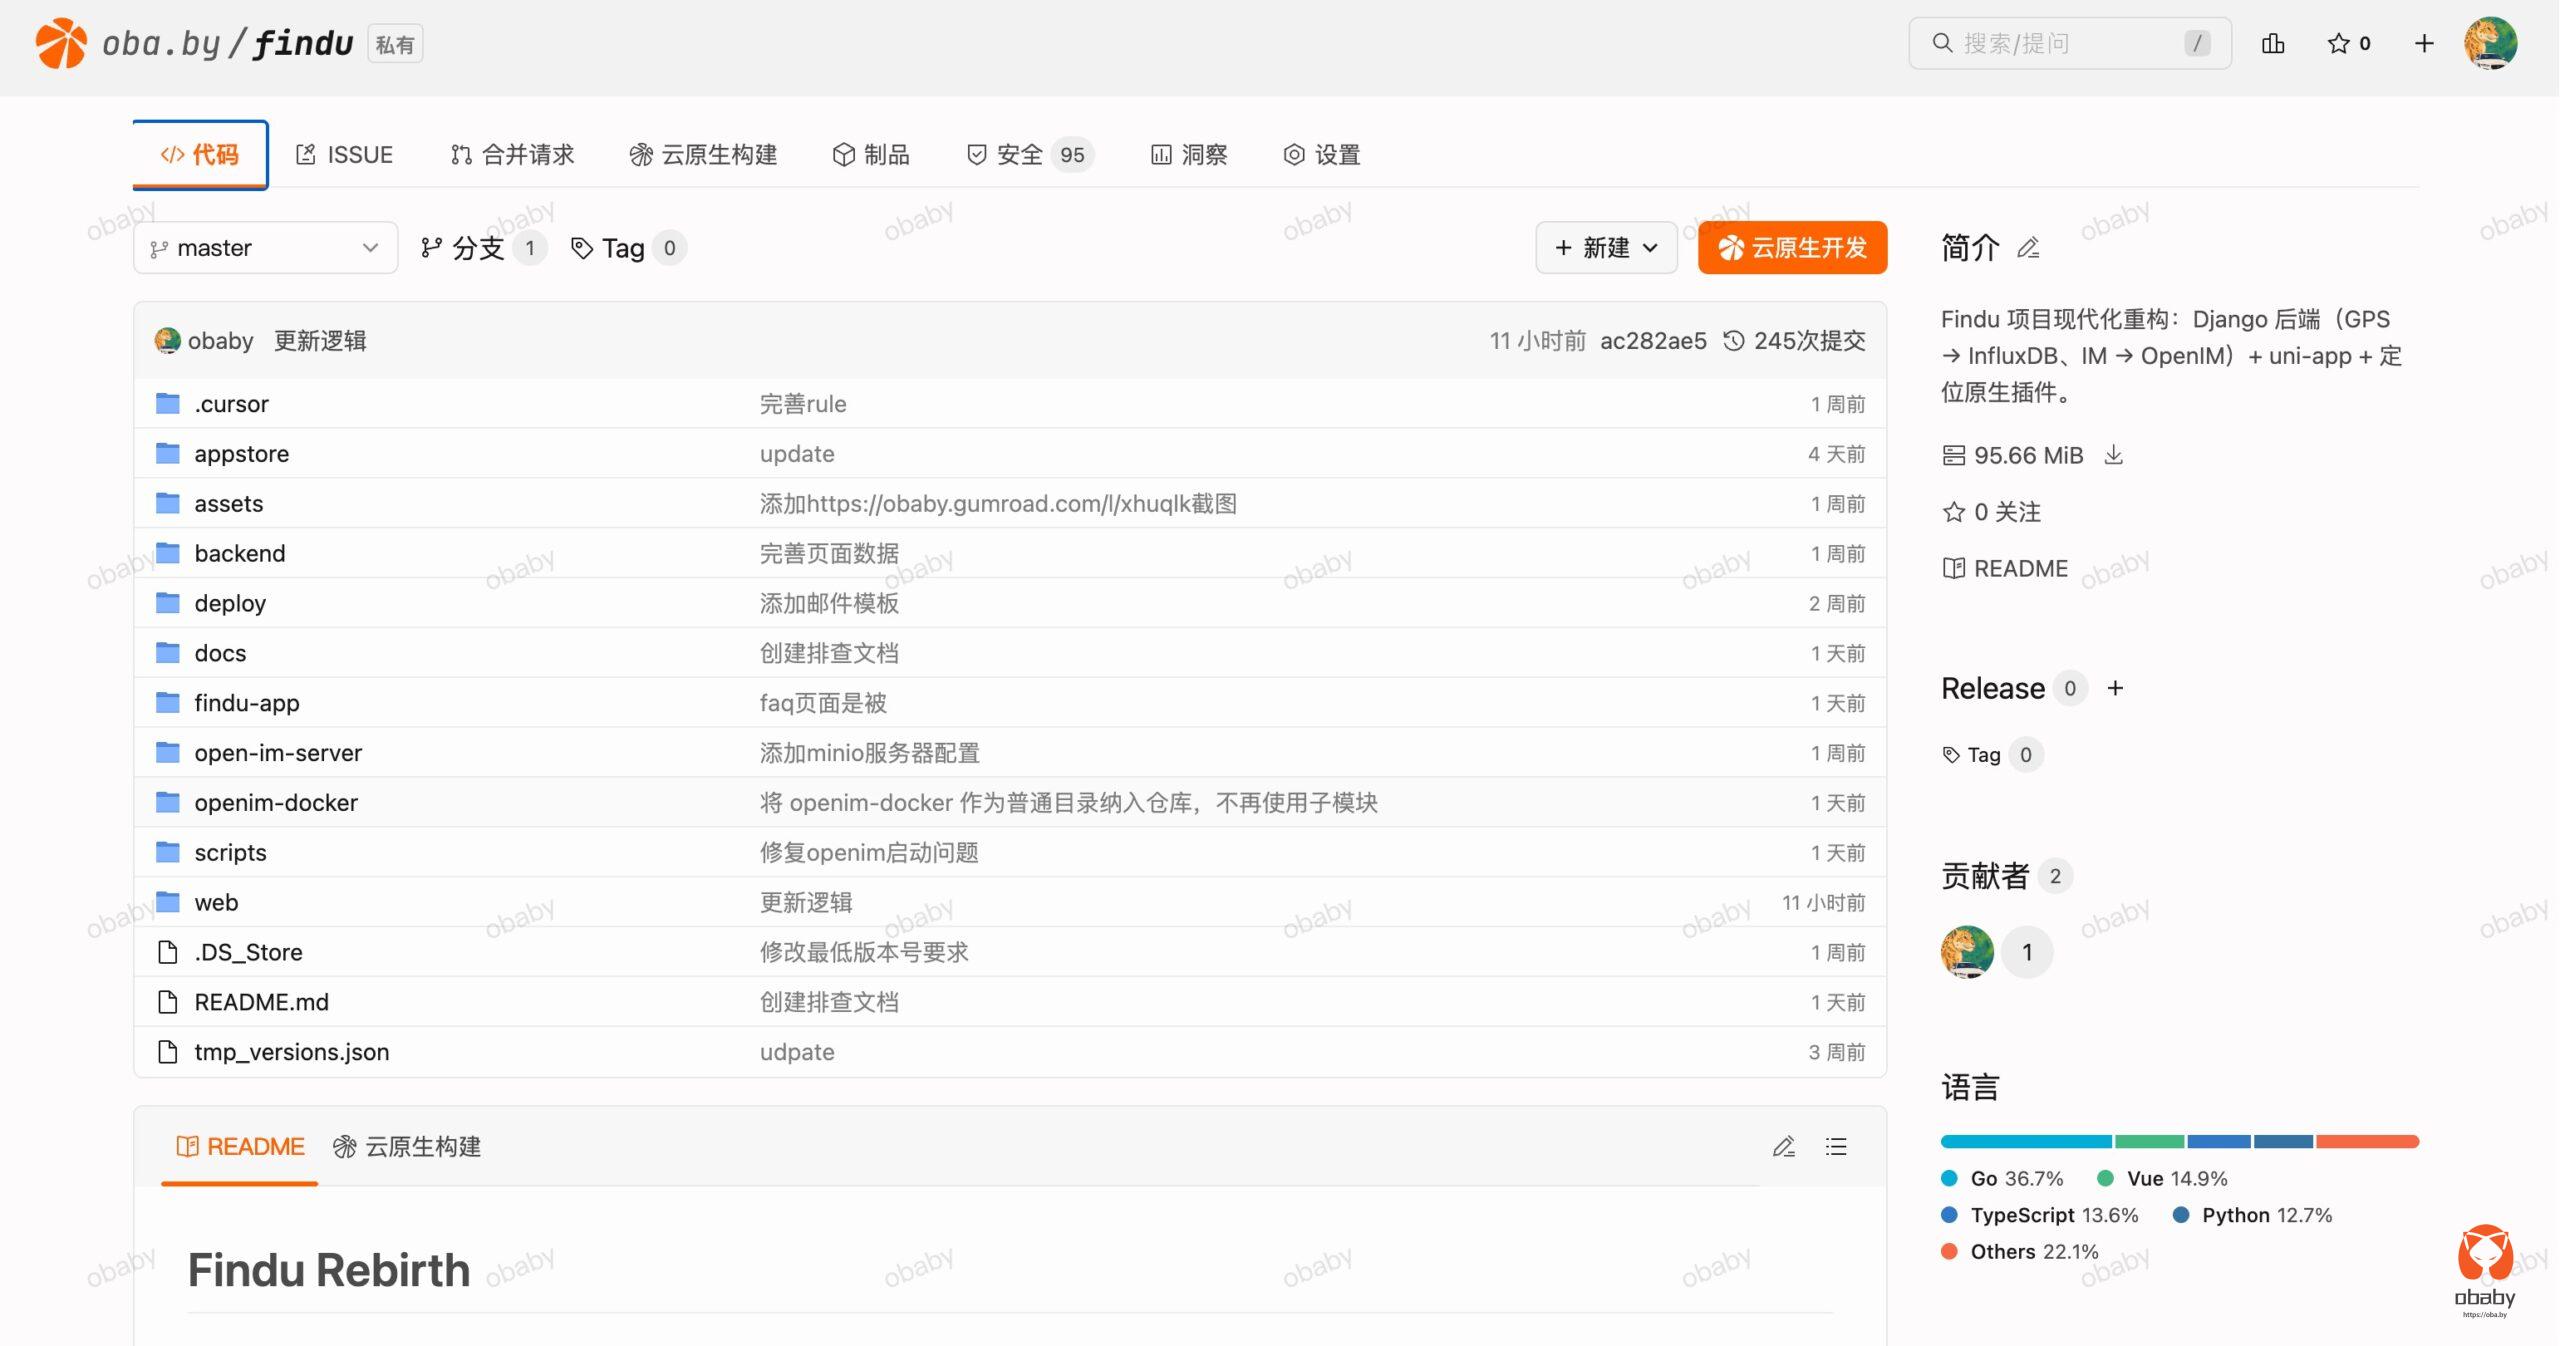Image resolution: width=2560 pixels, height=1346 pixels.
Task: Click the plus icon beside Release
Action: (x=2115, y=688)
